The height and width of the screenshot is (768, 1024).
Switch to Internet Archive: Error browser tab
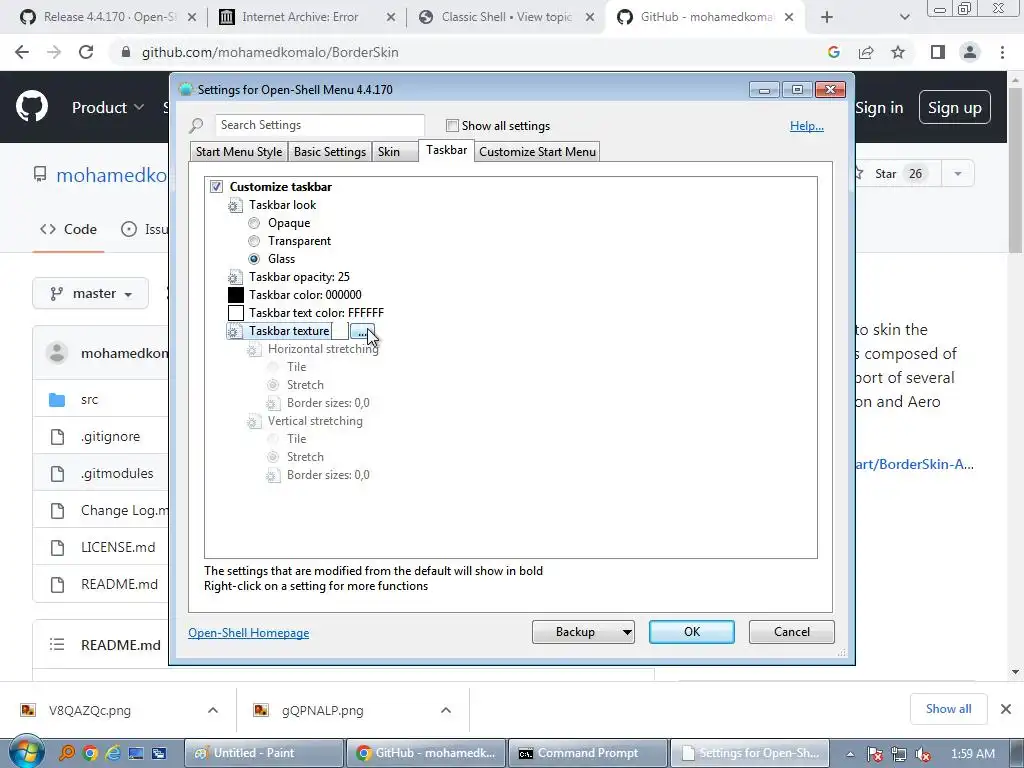[307, 17]
